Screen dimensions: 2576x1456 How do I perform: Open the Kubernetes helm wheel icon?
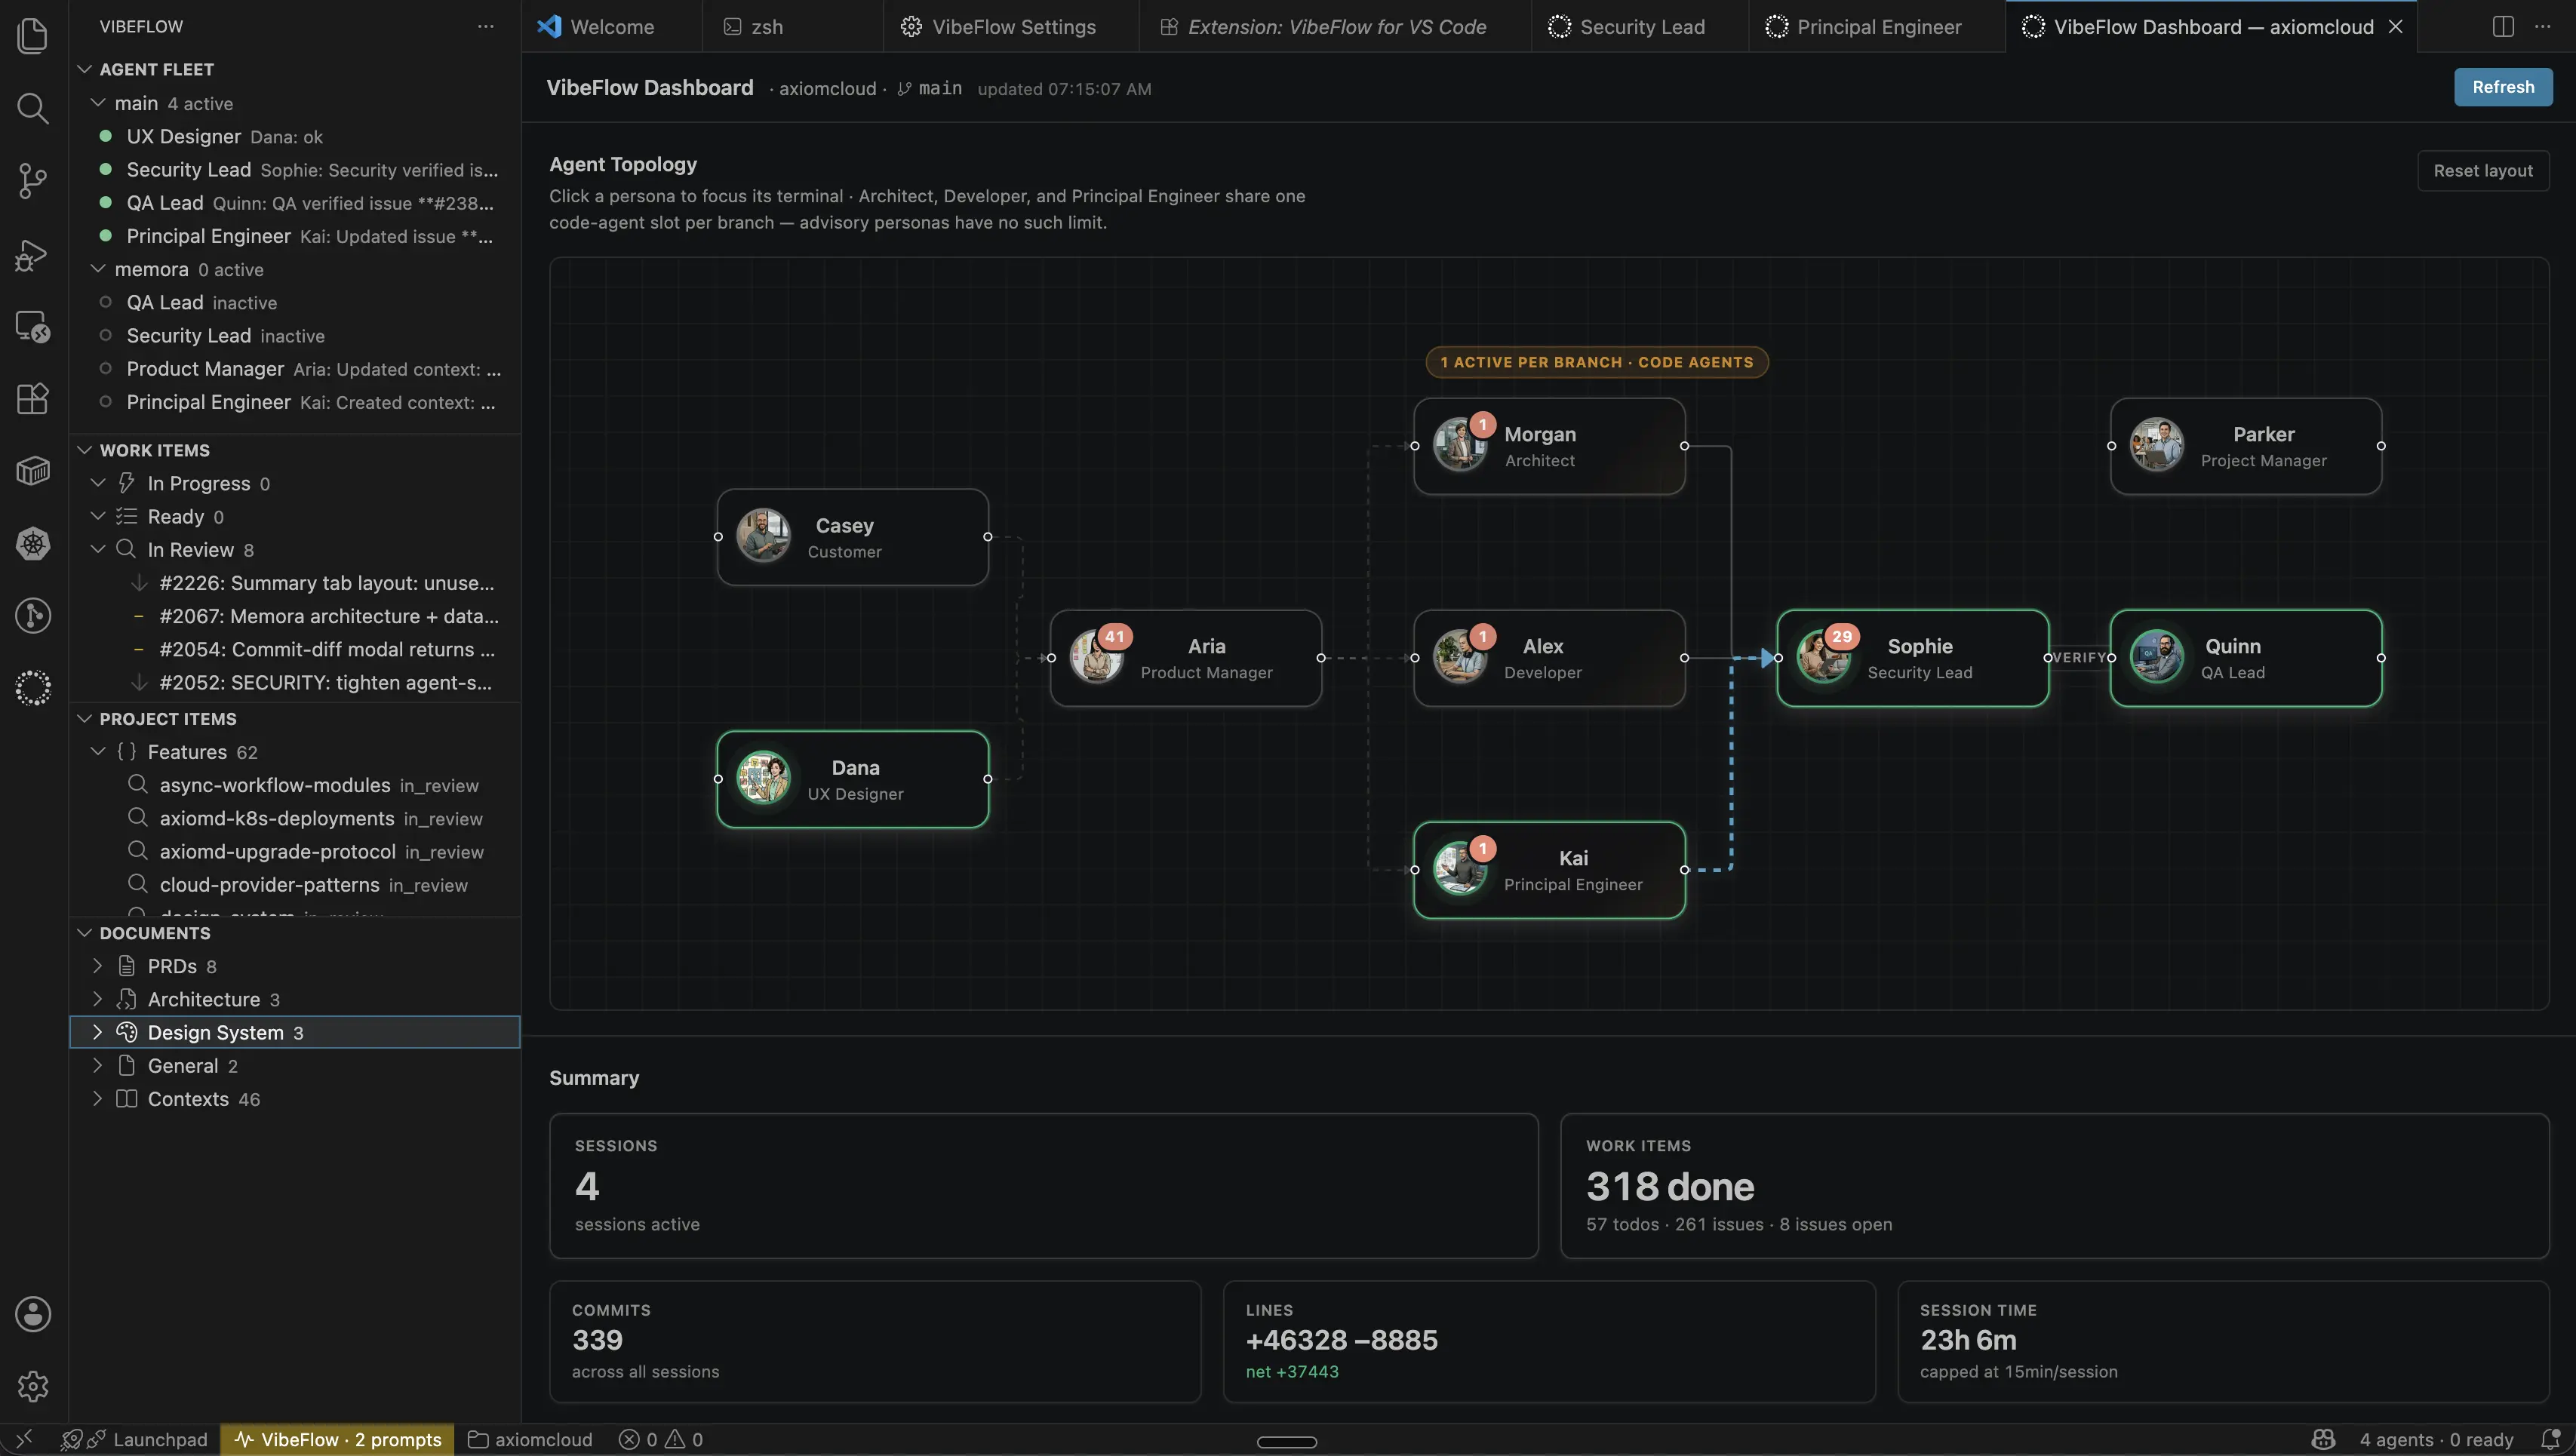click(x=33, y=543)
